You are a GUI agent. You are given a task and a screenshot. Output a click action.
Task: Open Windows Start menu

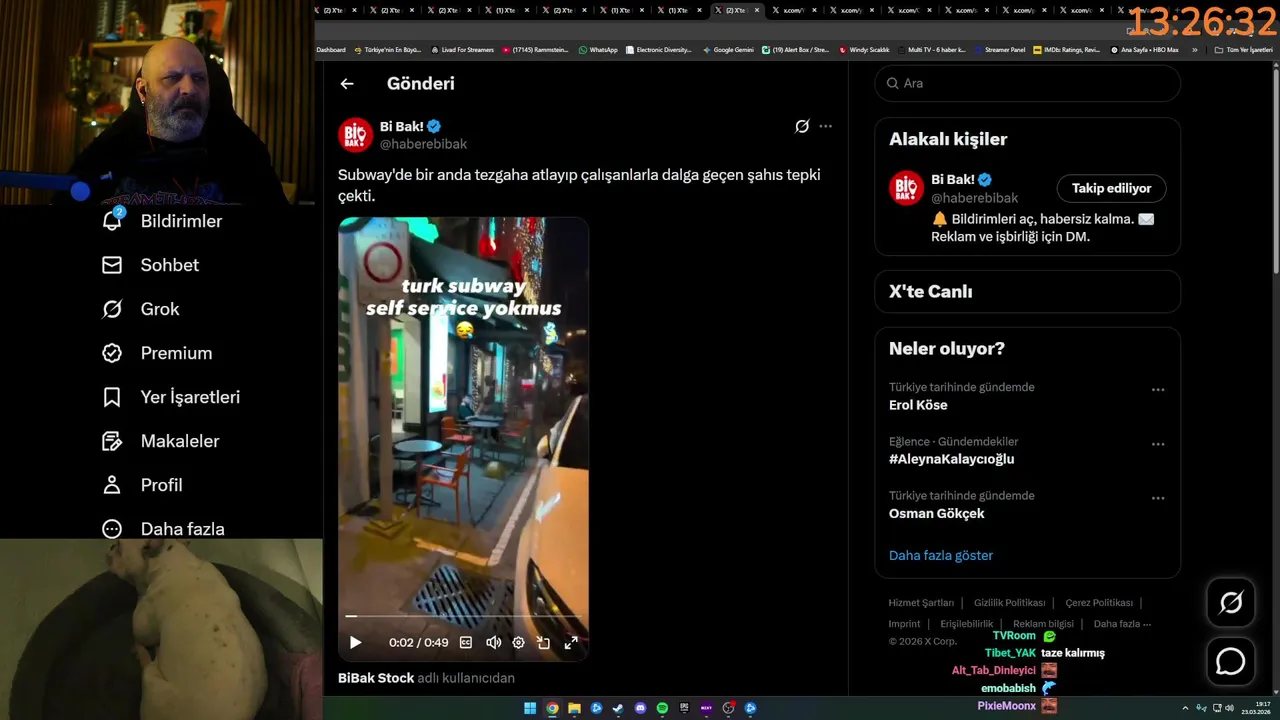530,708
